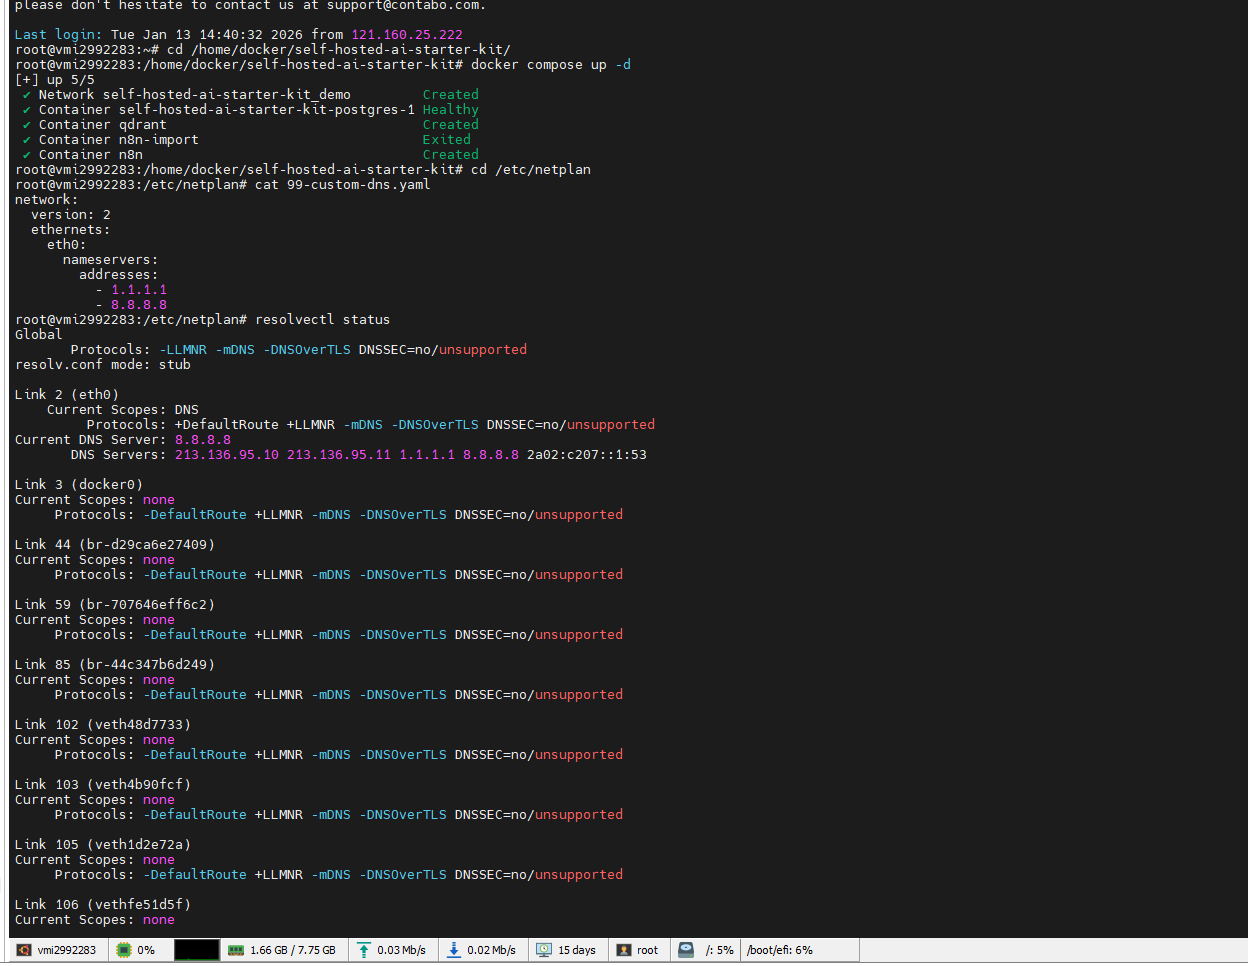The image size is (1248, 966).
Task: Click the green upload arrow icon
Action: (x=364, y=950)
